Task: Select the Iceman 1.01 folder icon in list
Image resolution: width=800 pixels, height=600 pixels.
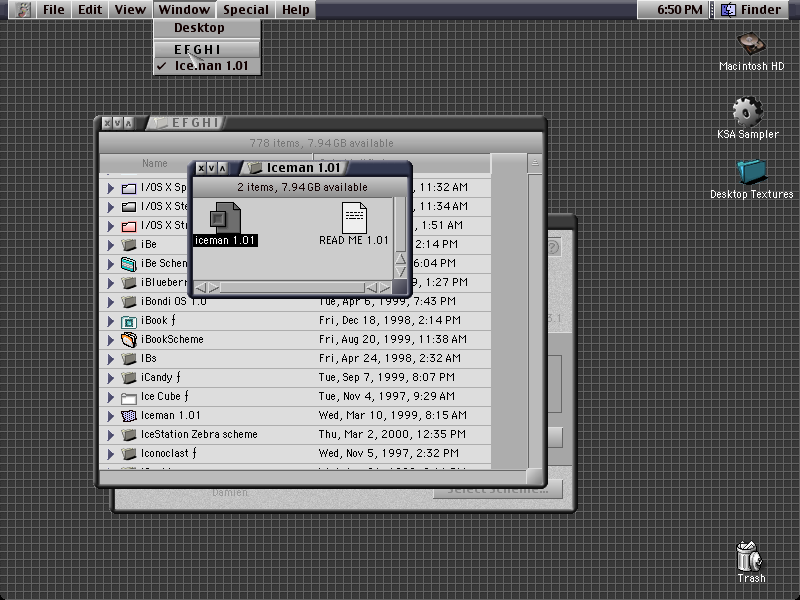Action: point(129,416)
